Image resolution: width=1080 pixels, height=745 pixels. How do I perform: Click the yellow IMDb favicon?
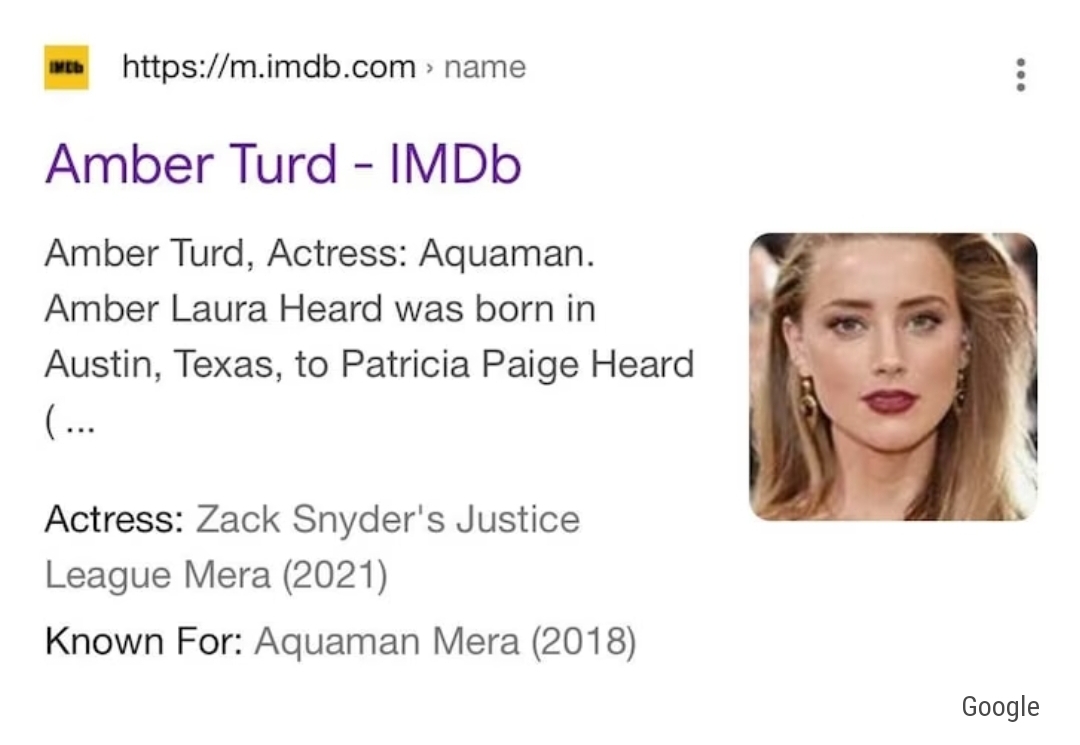[x=66, y=68]
